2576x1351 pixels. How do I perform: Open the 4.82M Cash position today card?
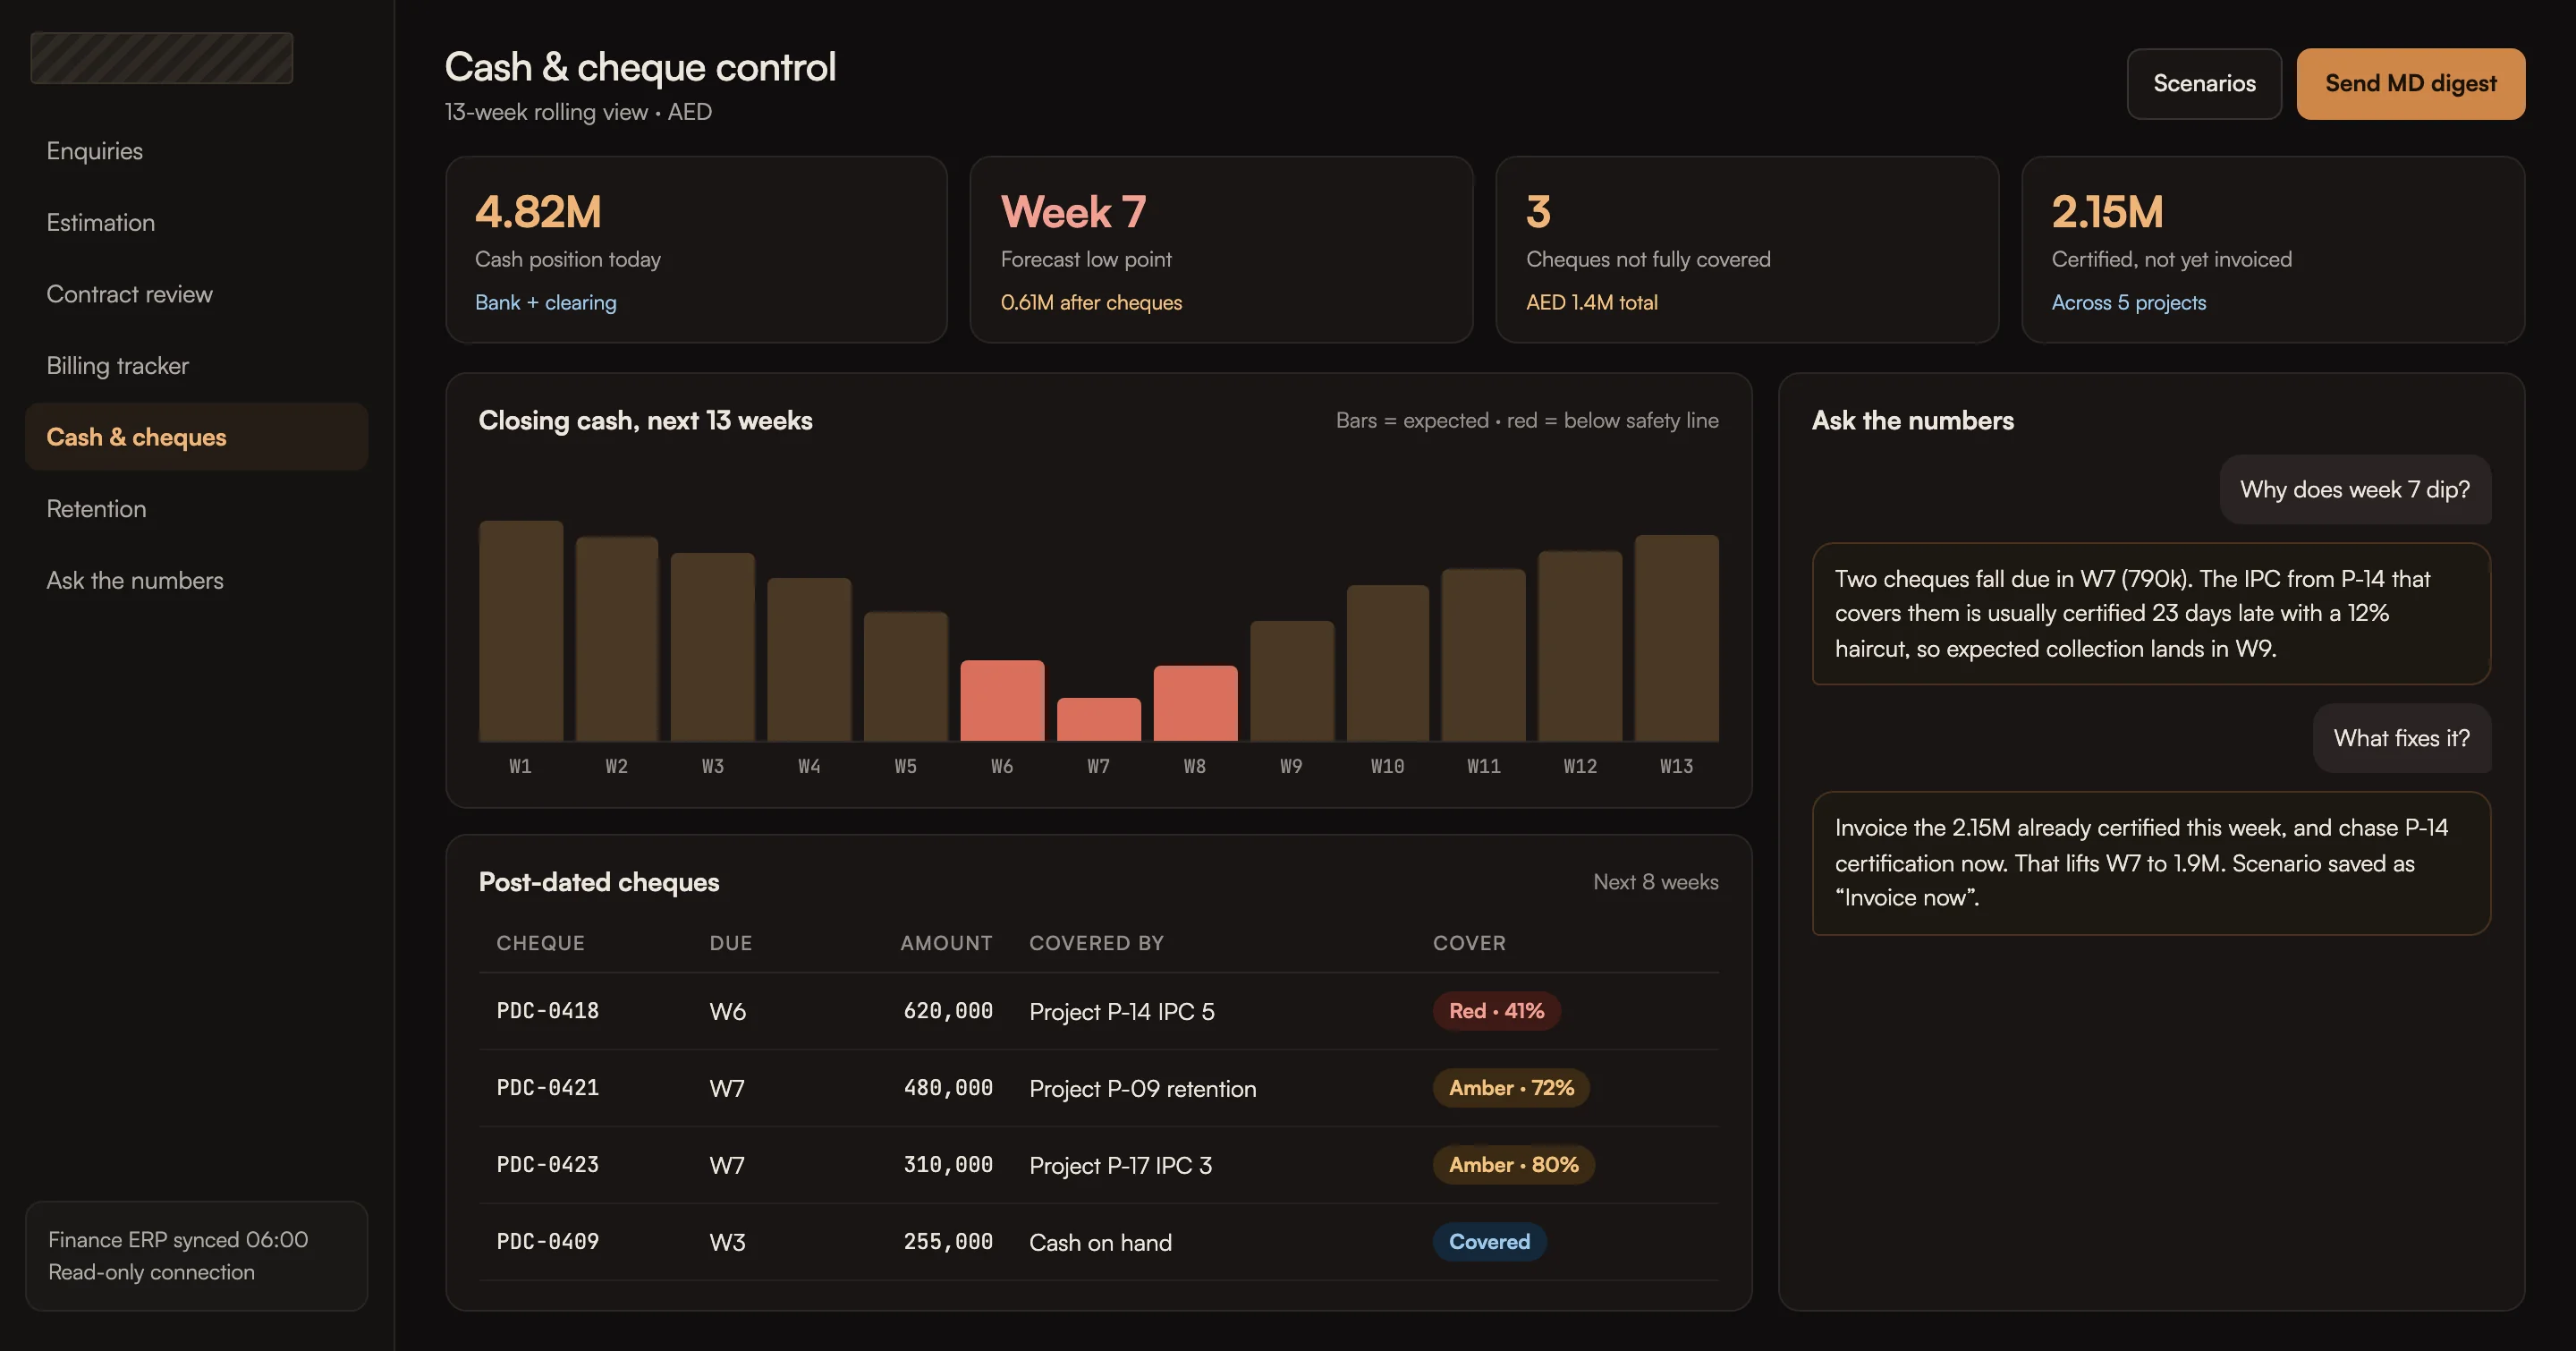696,250
